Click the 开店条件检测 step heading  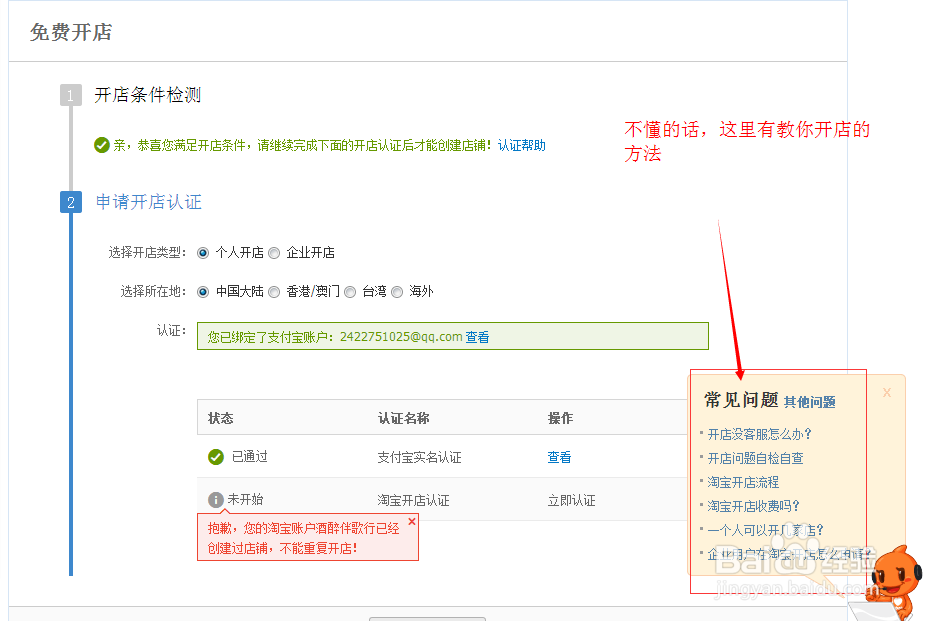147,95
